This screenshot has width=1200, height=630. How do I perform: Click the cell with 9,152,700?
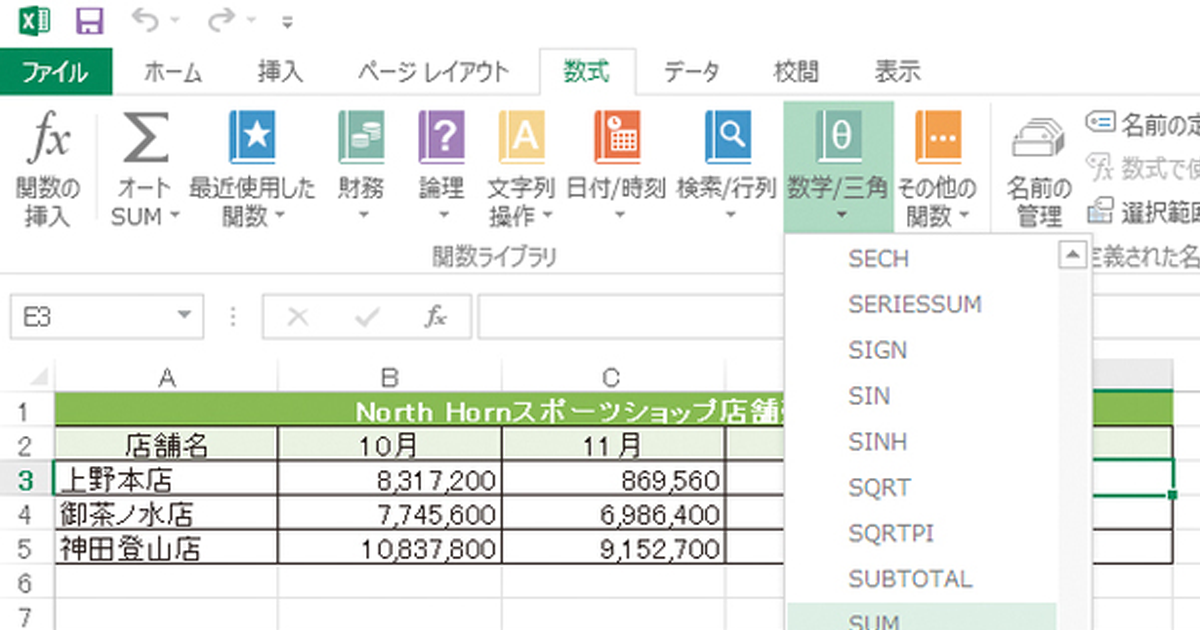[612, 548]
